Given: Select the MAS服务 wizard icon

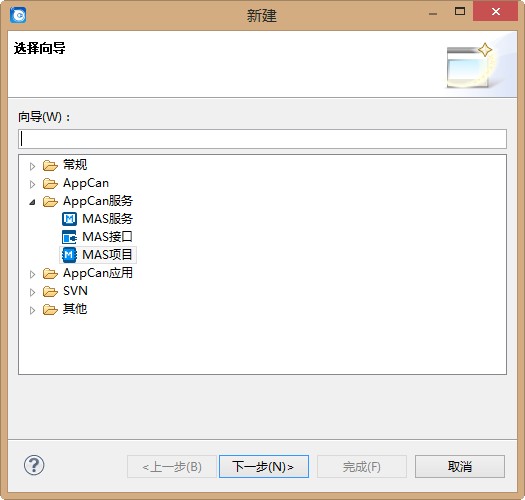Looking at the screenshot, I should click(69, 219).
